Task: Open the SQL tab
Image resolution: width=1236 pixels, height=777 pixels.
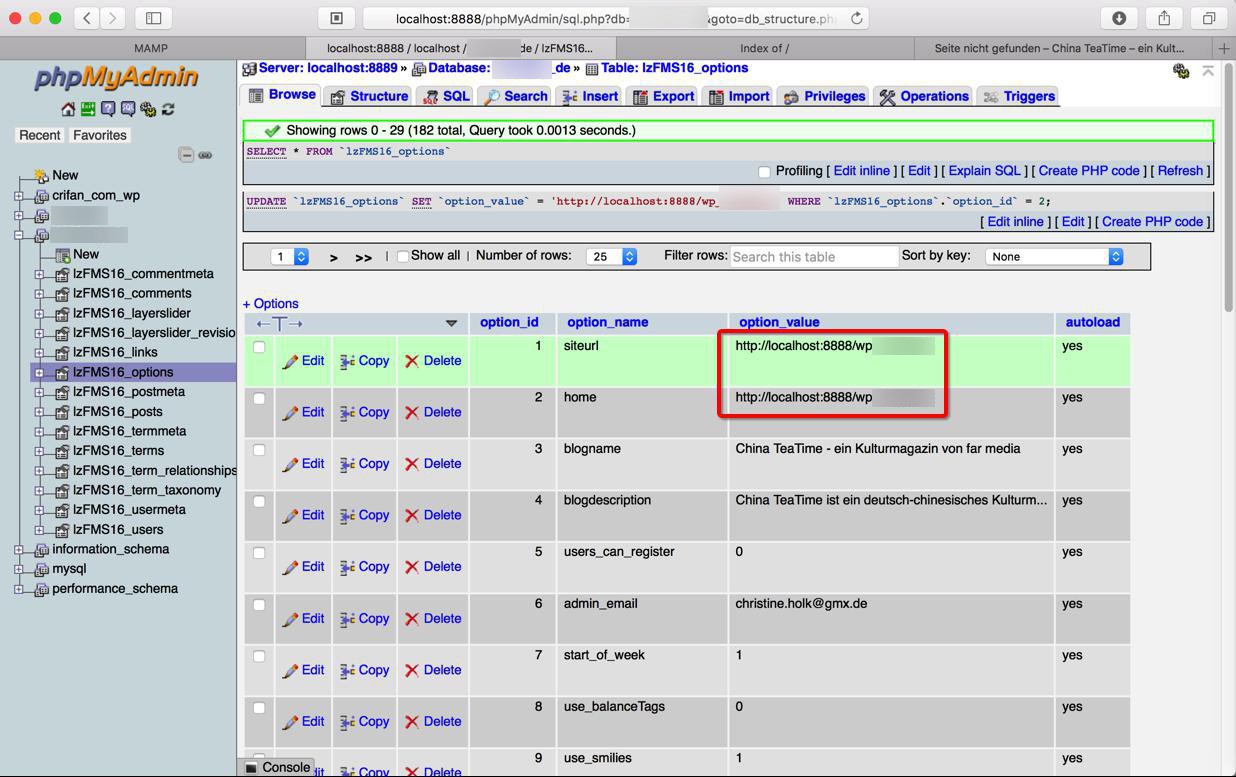Action: point(446,96)
